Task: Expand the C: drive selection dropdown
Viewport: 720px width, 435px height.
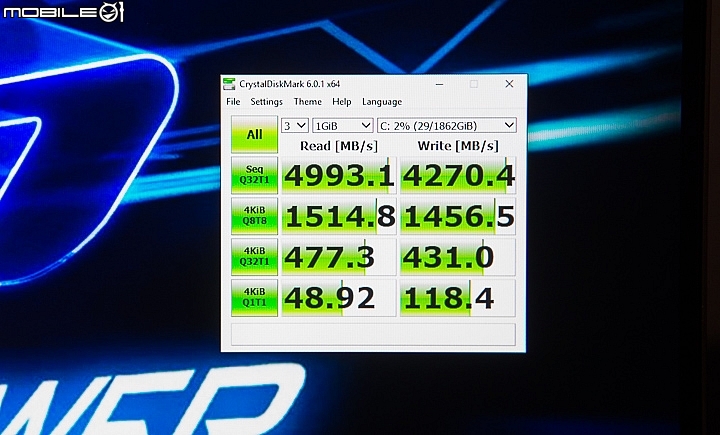Action: pos(446,125)
